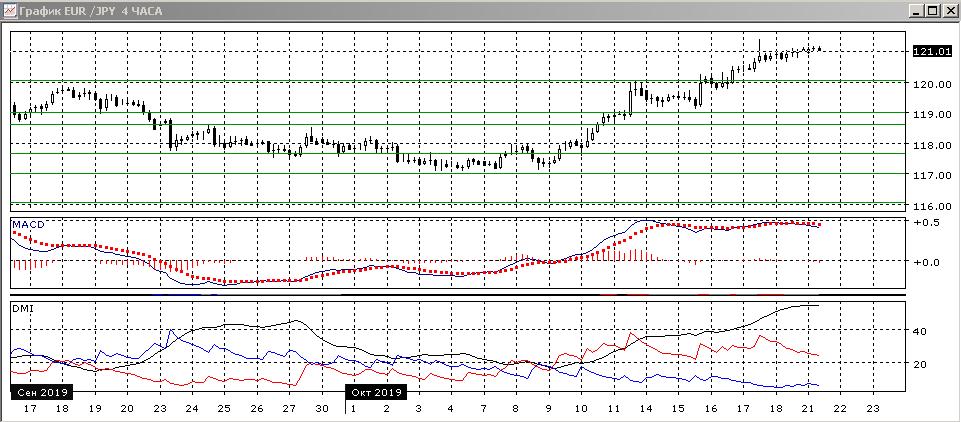This screenshot has height=422, width=961.
Task: Select the Сен 2019 month marker
Action: pos(40,392)
